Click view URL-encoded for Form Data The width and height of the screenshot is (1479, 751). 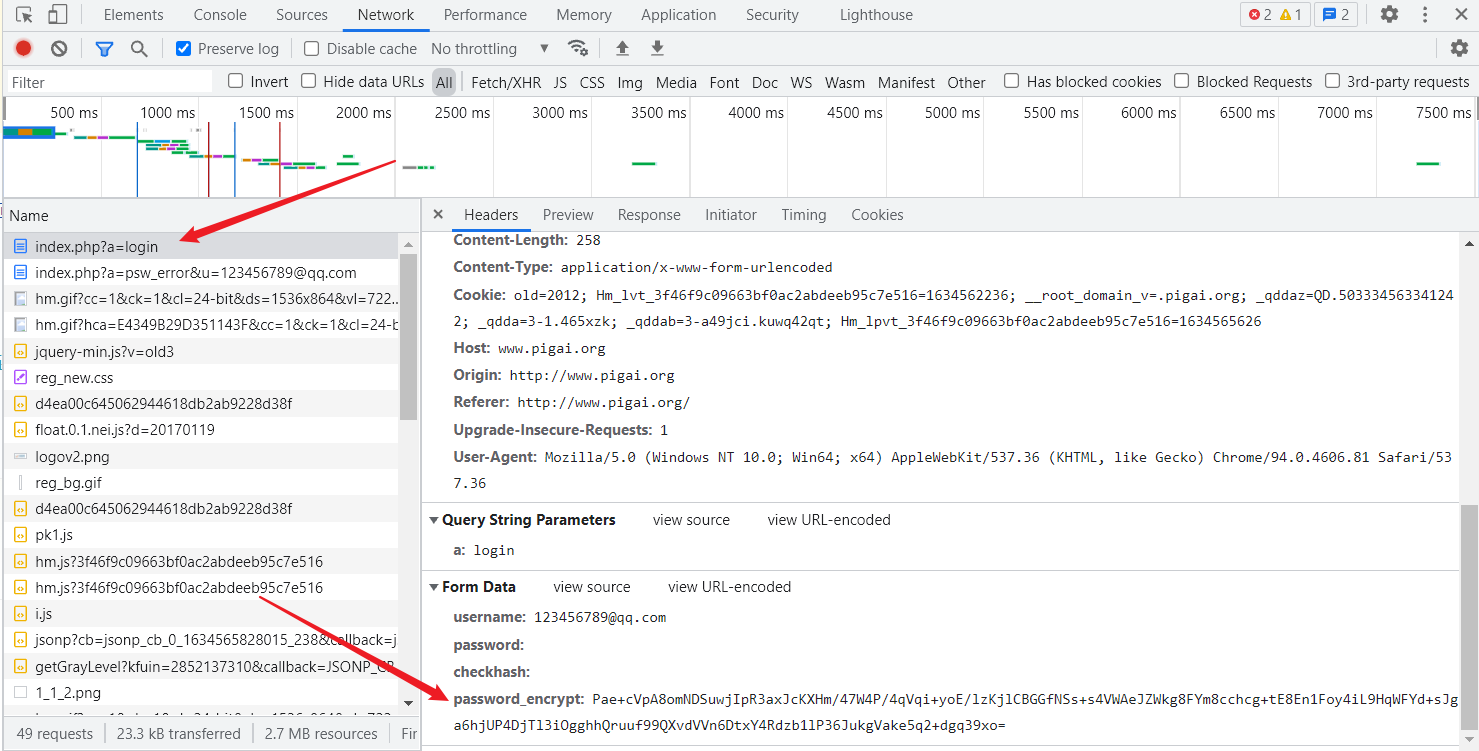[x=729, y=586]
